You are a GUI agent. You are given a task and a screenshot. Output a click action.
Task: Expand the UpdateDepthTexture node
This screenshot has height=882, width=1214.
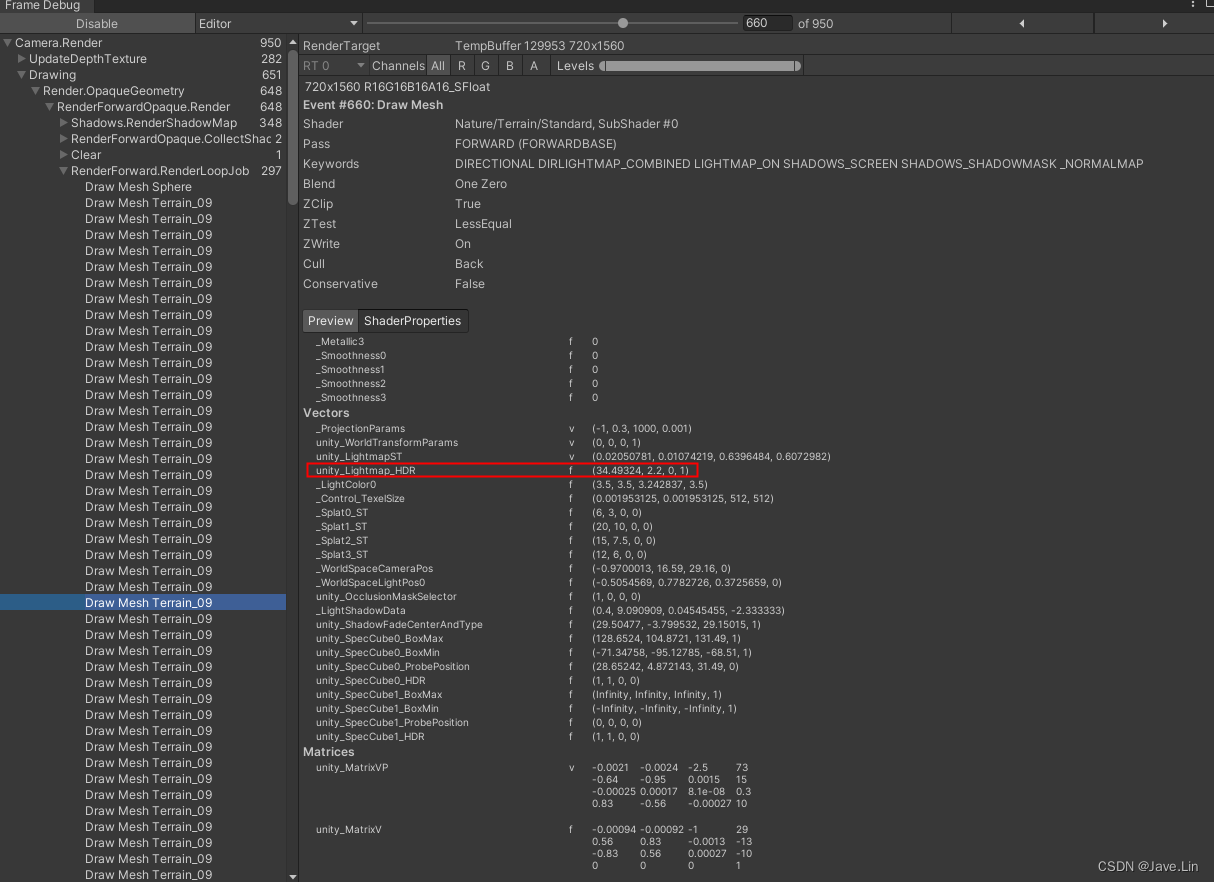tap(22, 59)
